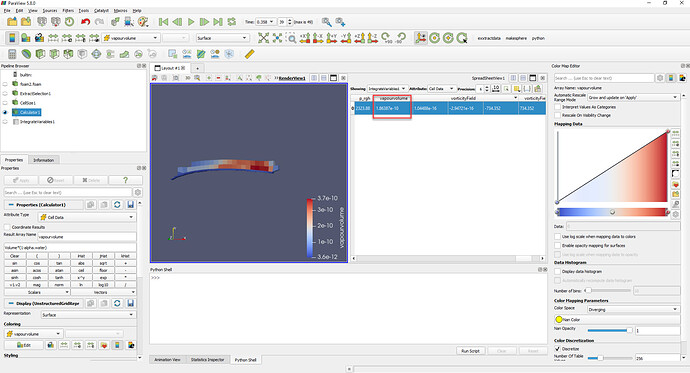690x373 pixels.
Task: Open the Surface representation dropdown in toolbar
Action: tap(222, 38)
